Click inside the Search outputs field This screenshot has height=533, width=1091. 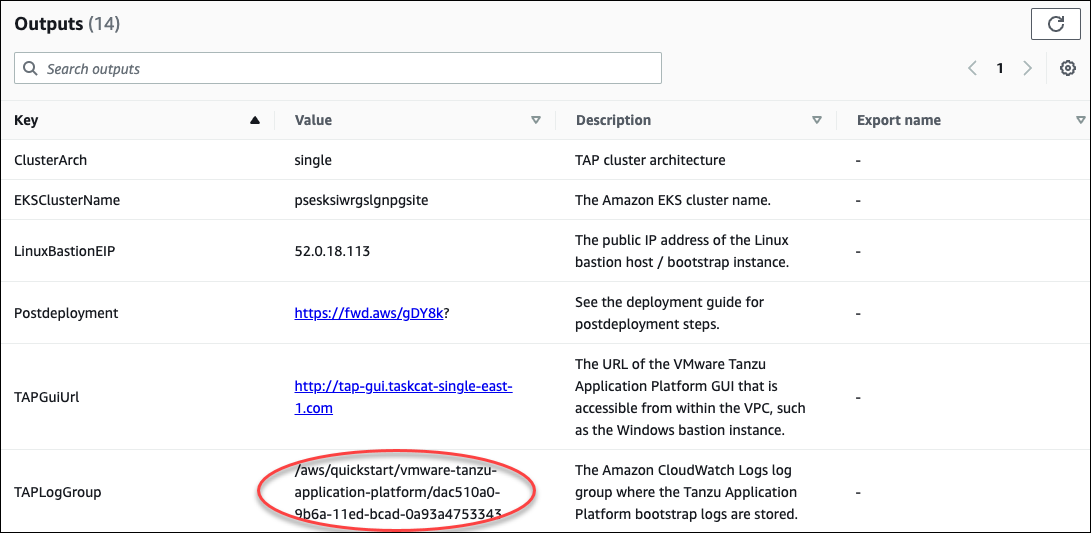click(340, 69)
